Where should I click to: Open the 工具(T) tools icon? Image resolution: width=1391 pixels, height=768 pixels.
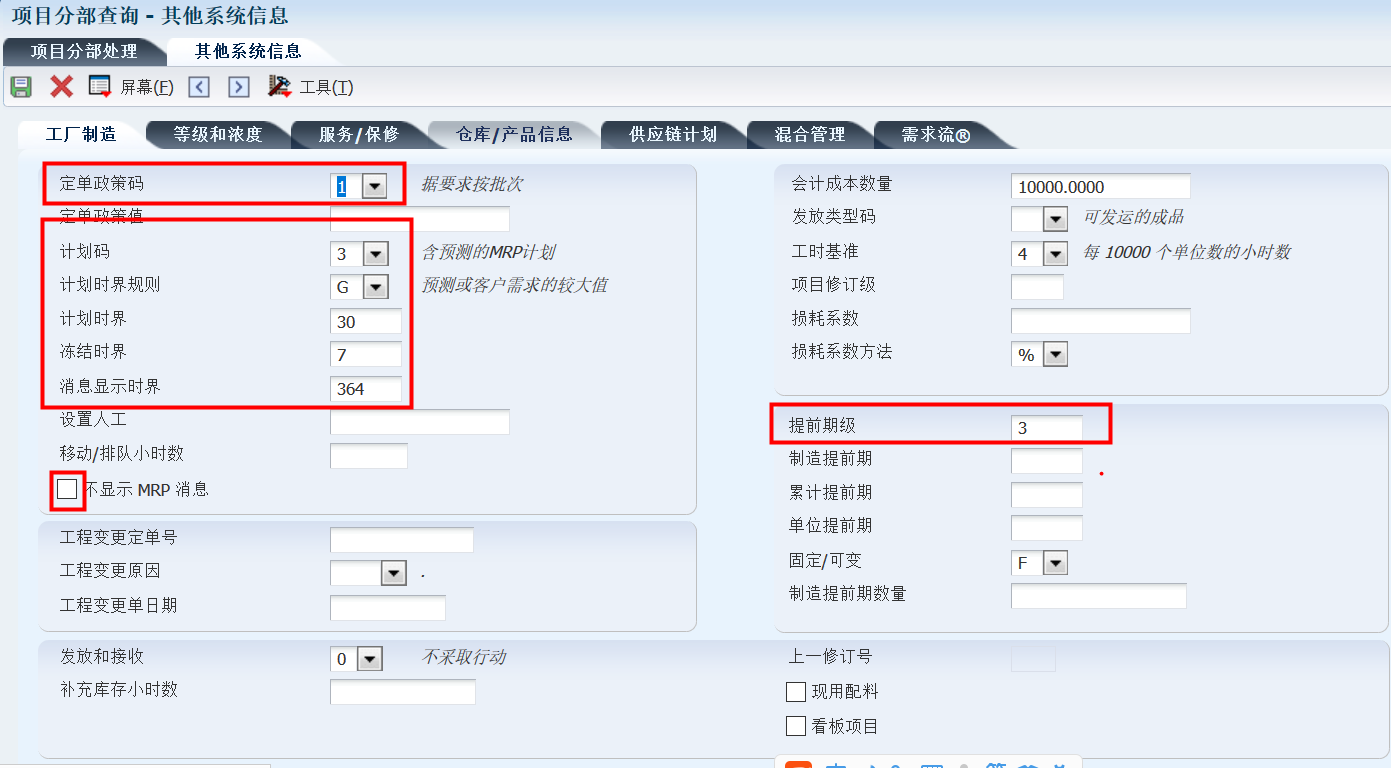point(280,87)
